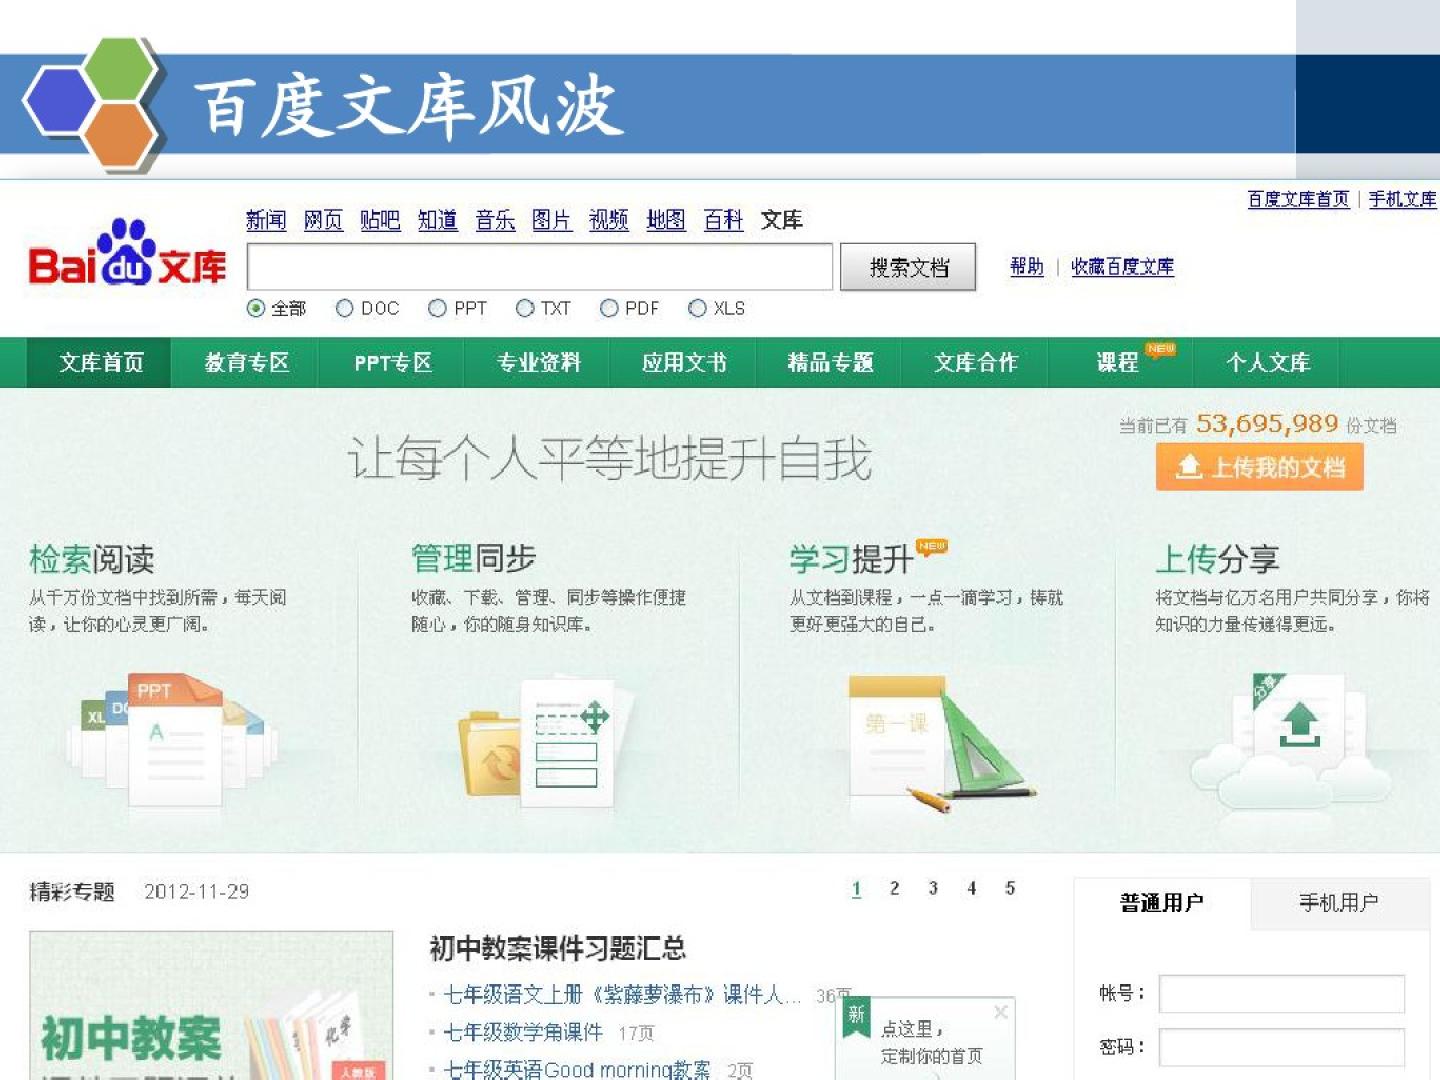Open the 教育专区 navigation tab

pos(246,363)
